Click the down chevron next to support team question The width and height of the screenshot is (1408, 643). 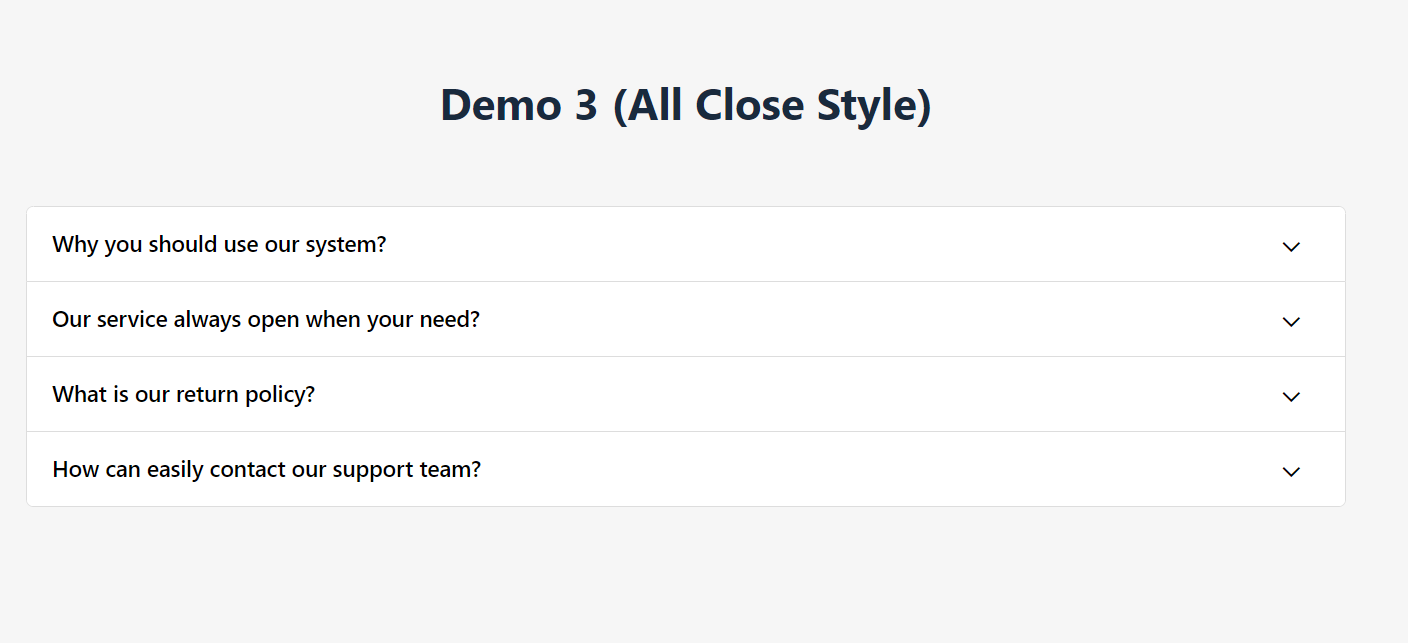pos(1291,471)
